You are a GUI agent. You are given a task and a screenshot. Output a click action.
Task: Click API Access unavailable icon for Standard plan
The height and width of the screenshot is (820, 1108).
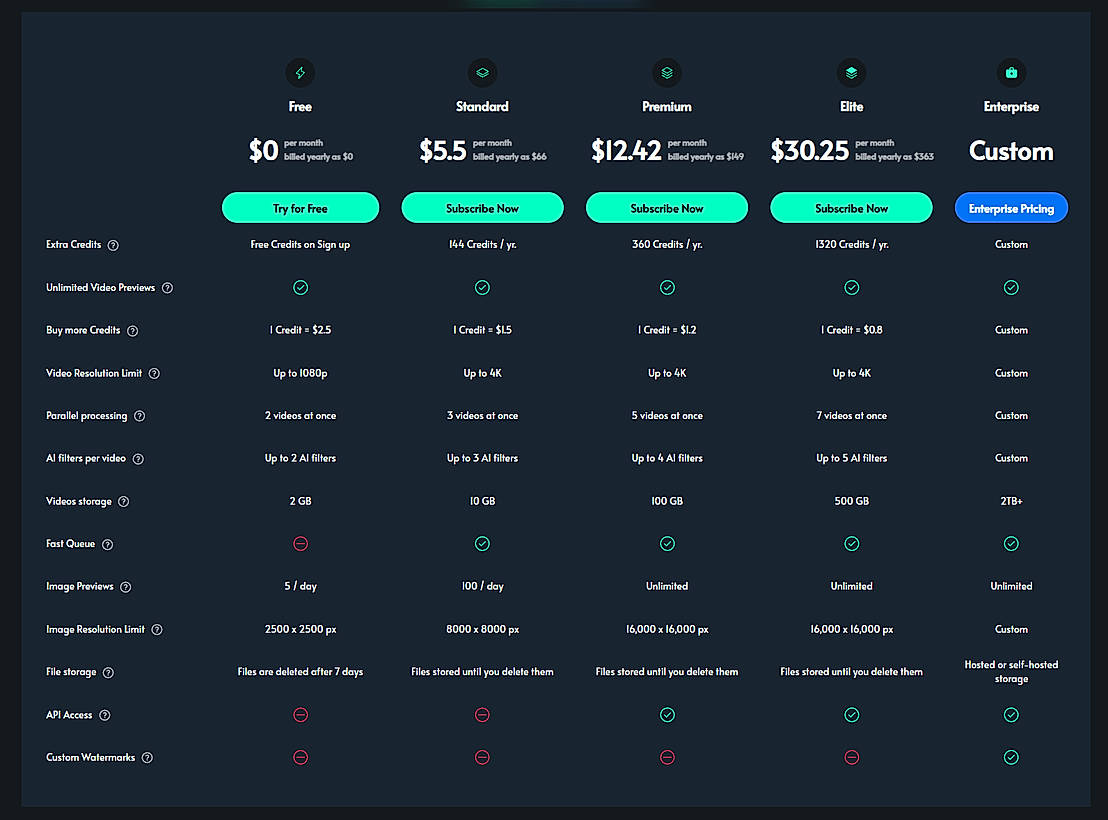483,715
